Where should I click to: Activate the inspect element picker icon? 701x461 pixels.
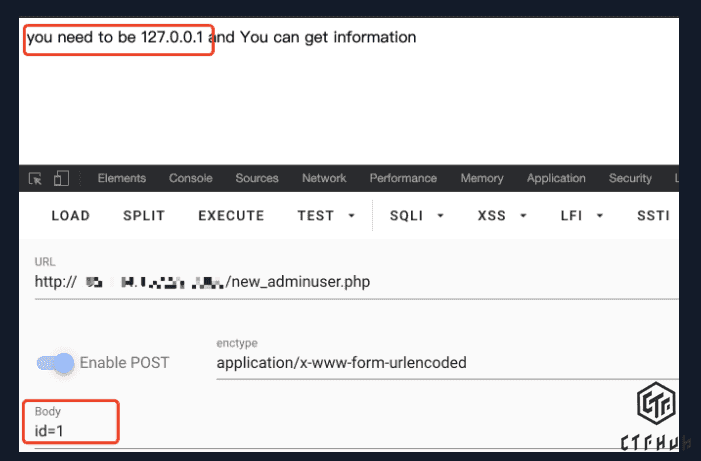pyautogui.click(x=36, y=179)
